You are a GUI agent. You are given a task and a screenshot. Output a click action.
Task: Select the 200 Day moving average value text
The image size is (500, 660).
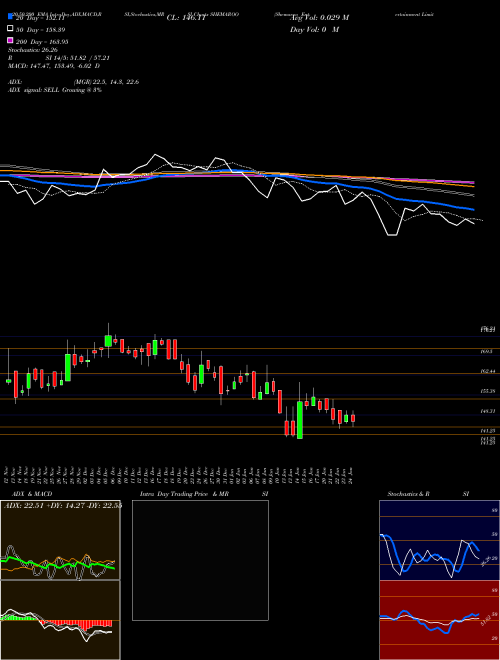click(42, 42)
